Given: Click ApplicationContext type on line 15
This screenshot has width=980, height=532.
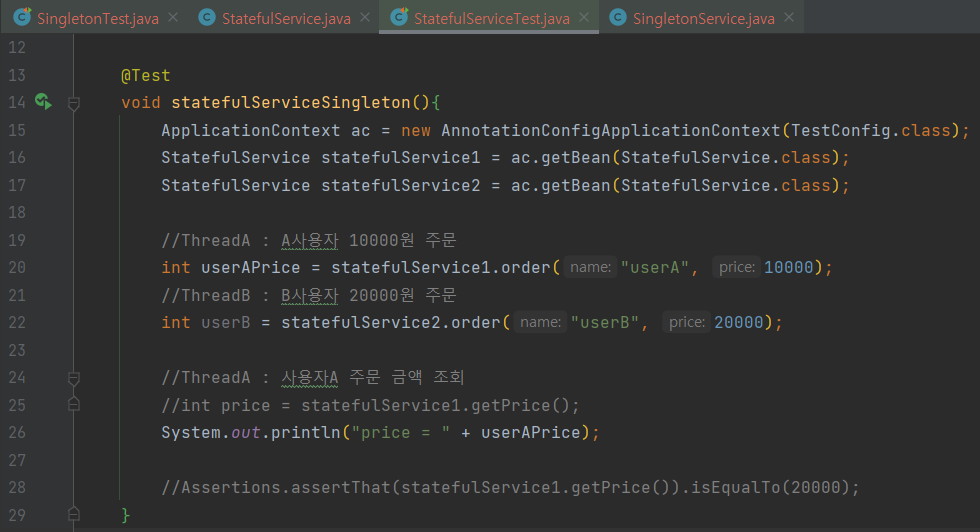Looking at the screenshot, I should tap(251, 130).
